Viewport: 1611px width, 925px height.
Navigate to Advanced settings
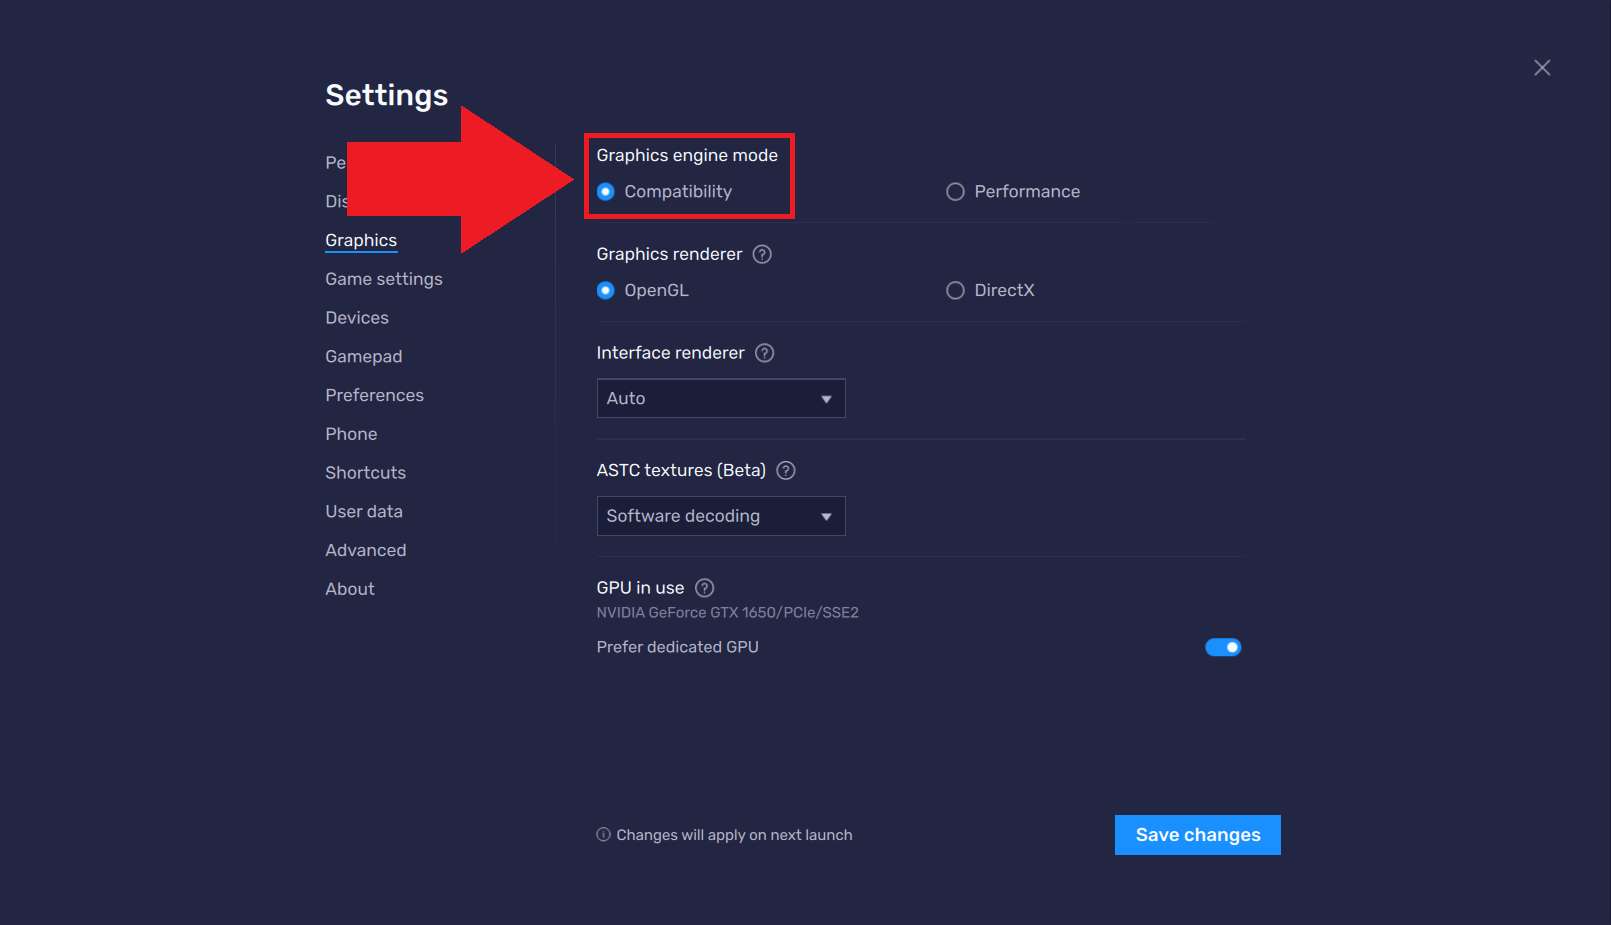[x=365, y=550]
